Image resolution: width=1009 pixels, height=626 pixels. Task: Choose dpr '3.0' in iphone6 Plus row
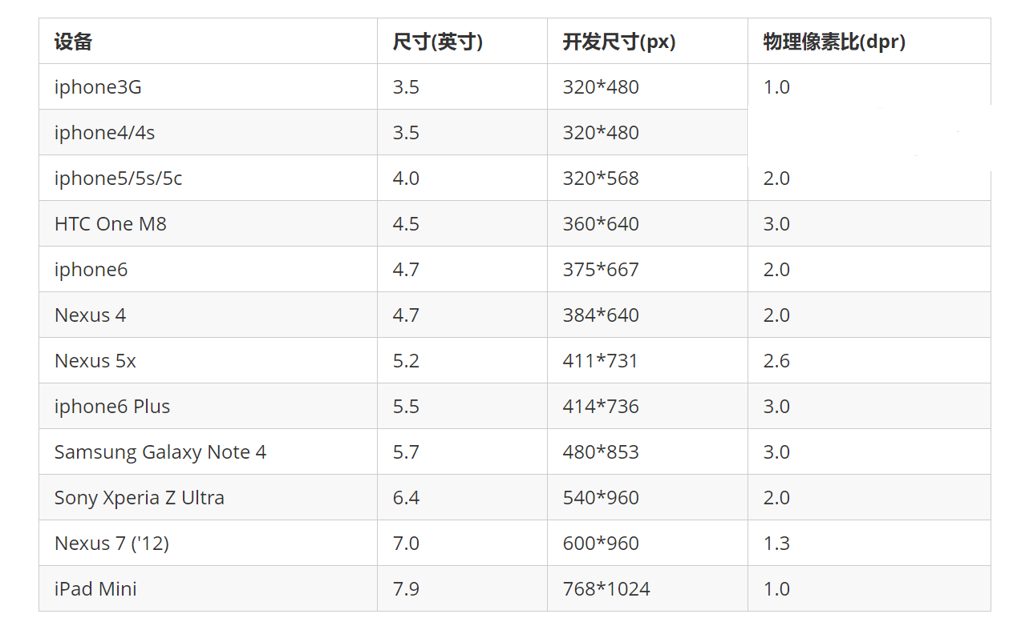777,407
